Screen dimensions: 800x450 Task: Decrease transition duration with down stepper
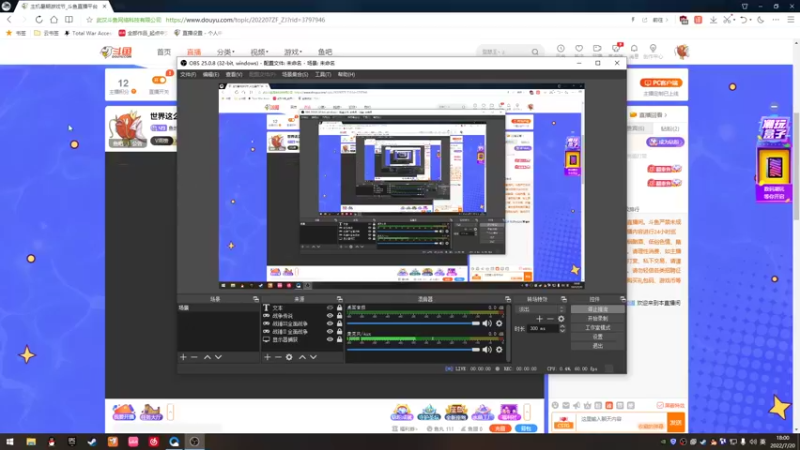click(562, 331)
